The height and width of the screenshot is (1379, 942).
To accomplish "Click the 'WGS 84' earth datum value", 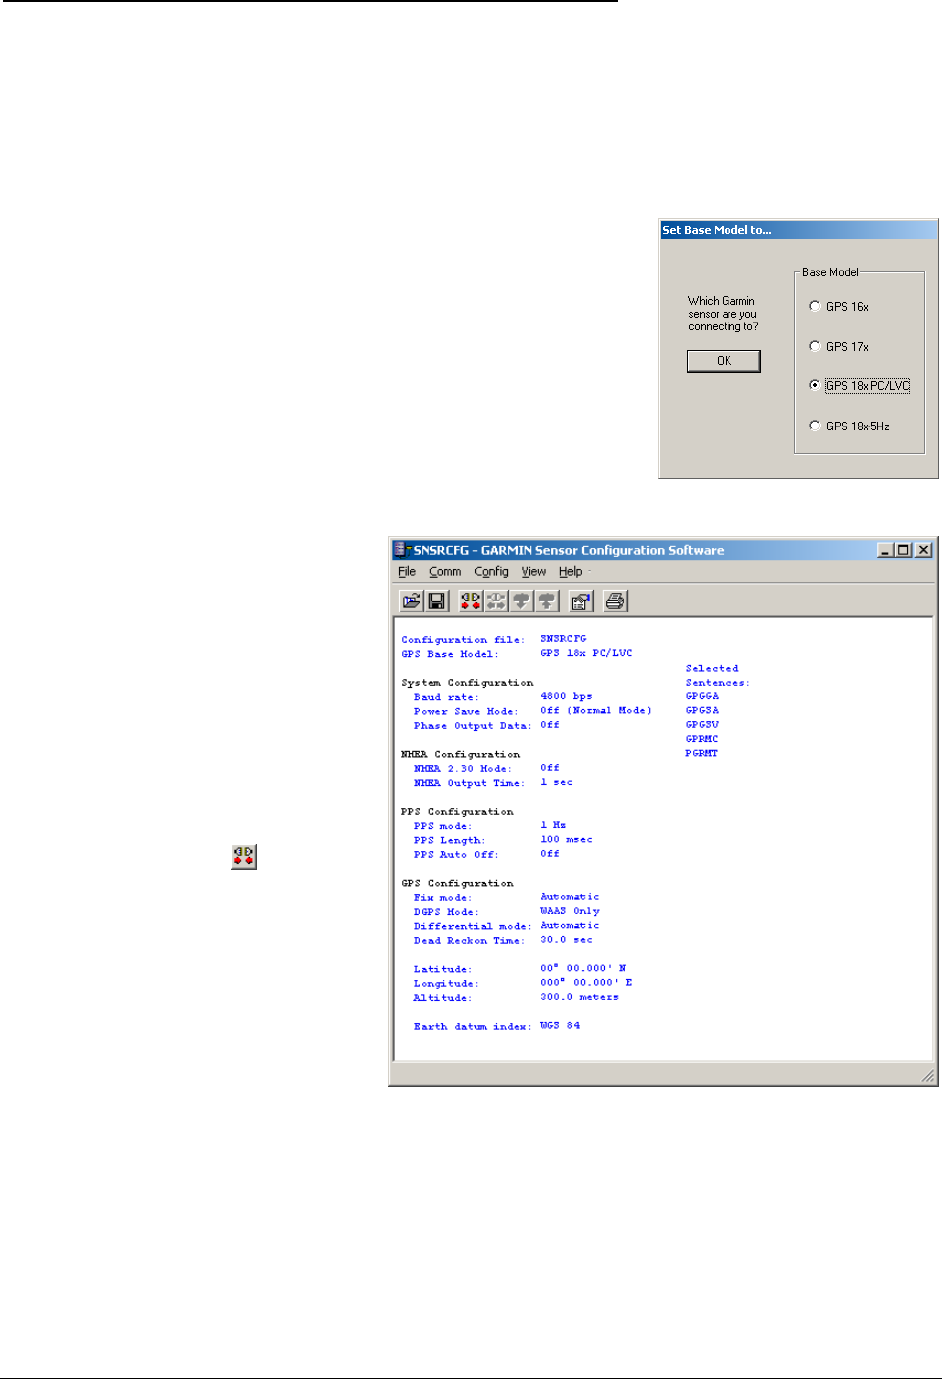I will (x=560, y=1025).
